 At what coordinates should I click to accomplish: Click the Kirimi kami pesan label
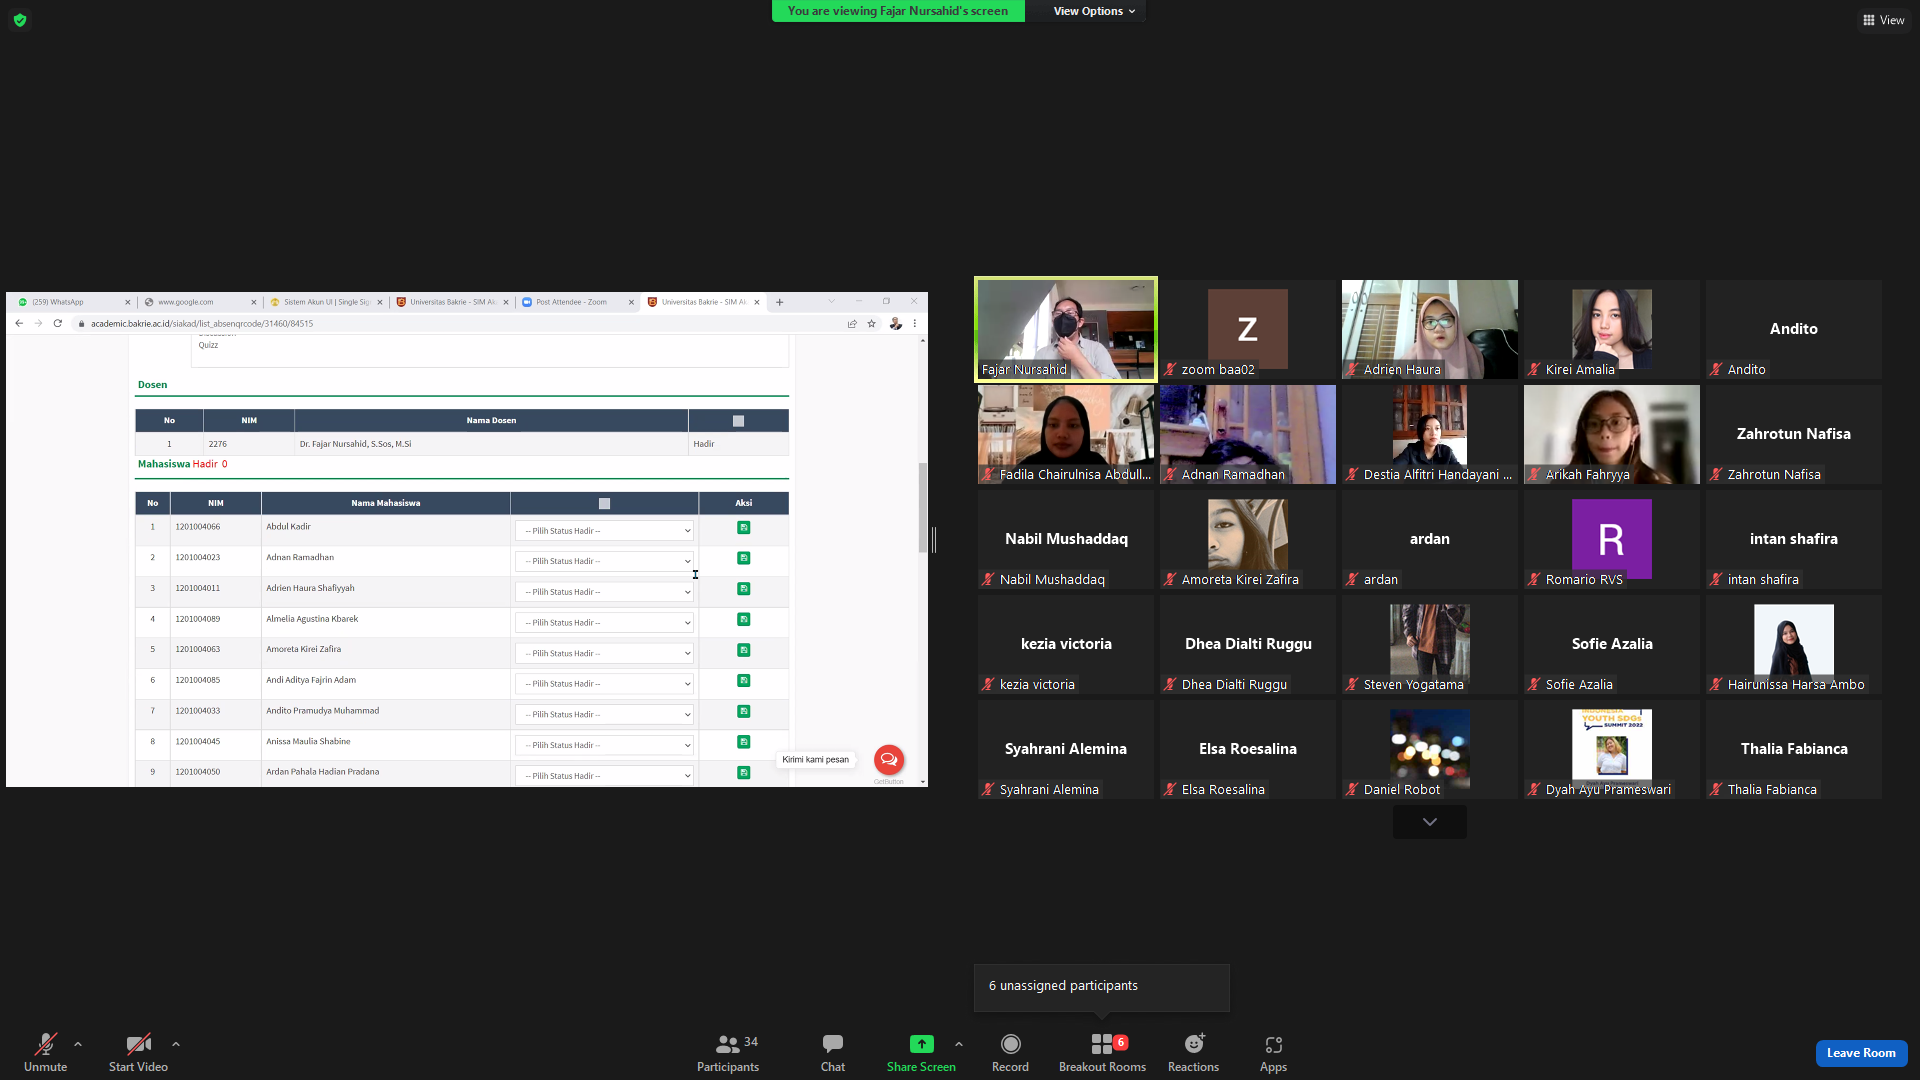[816, 760]
